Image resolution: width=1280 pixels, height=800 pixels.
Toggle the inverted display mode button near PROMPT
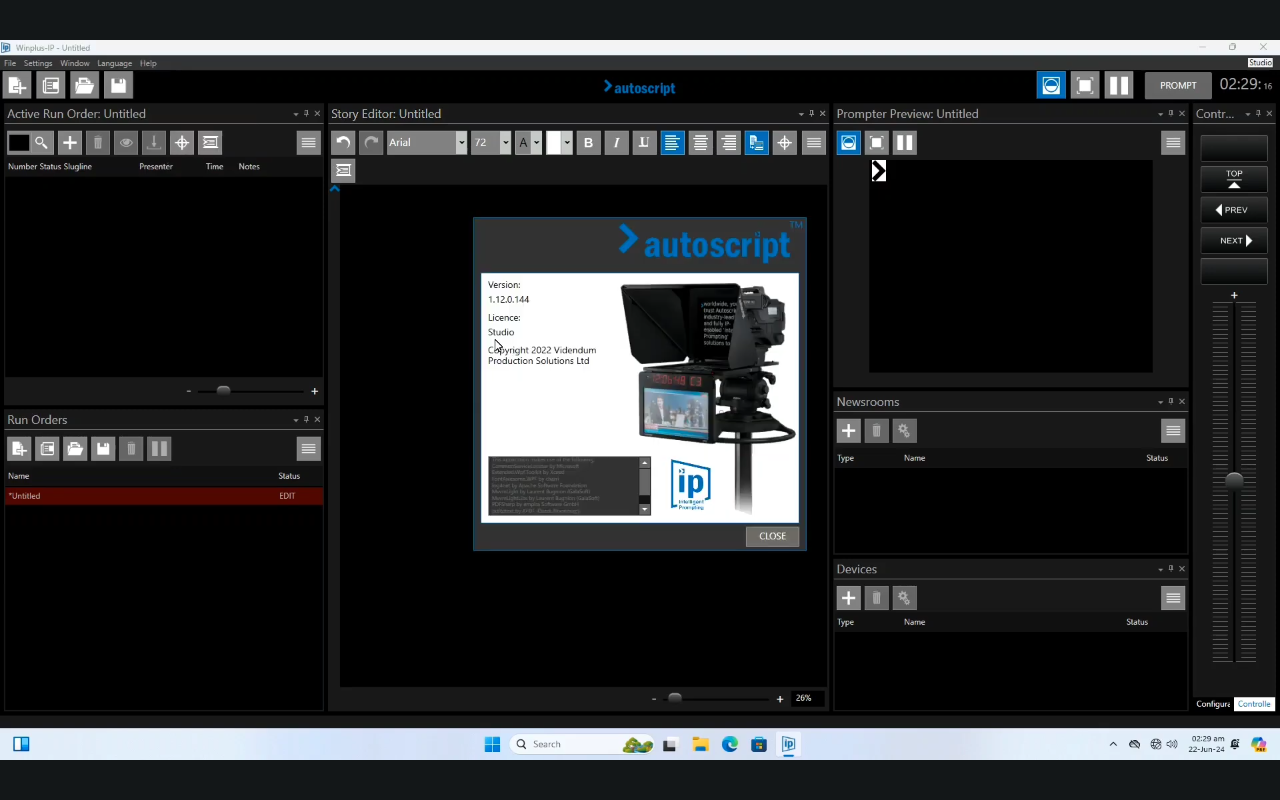pyautogui.click(x=1051, y=85)
